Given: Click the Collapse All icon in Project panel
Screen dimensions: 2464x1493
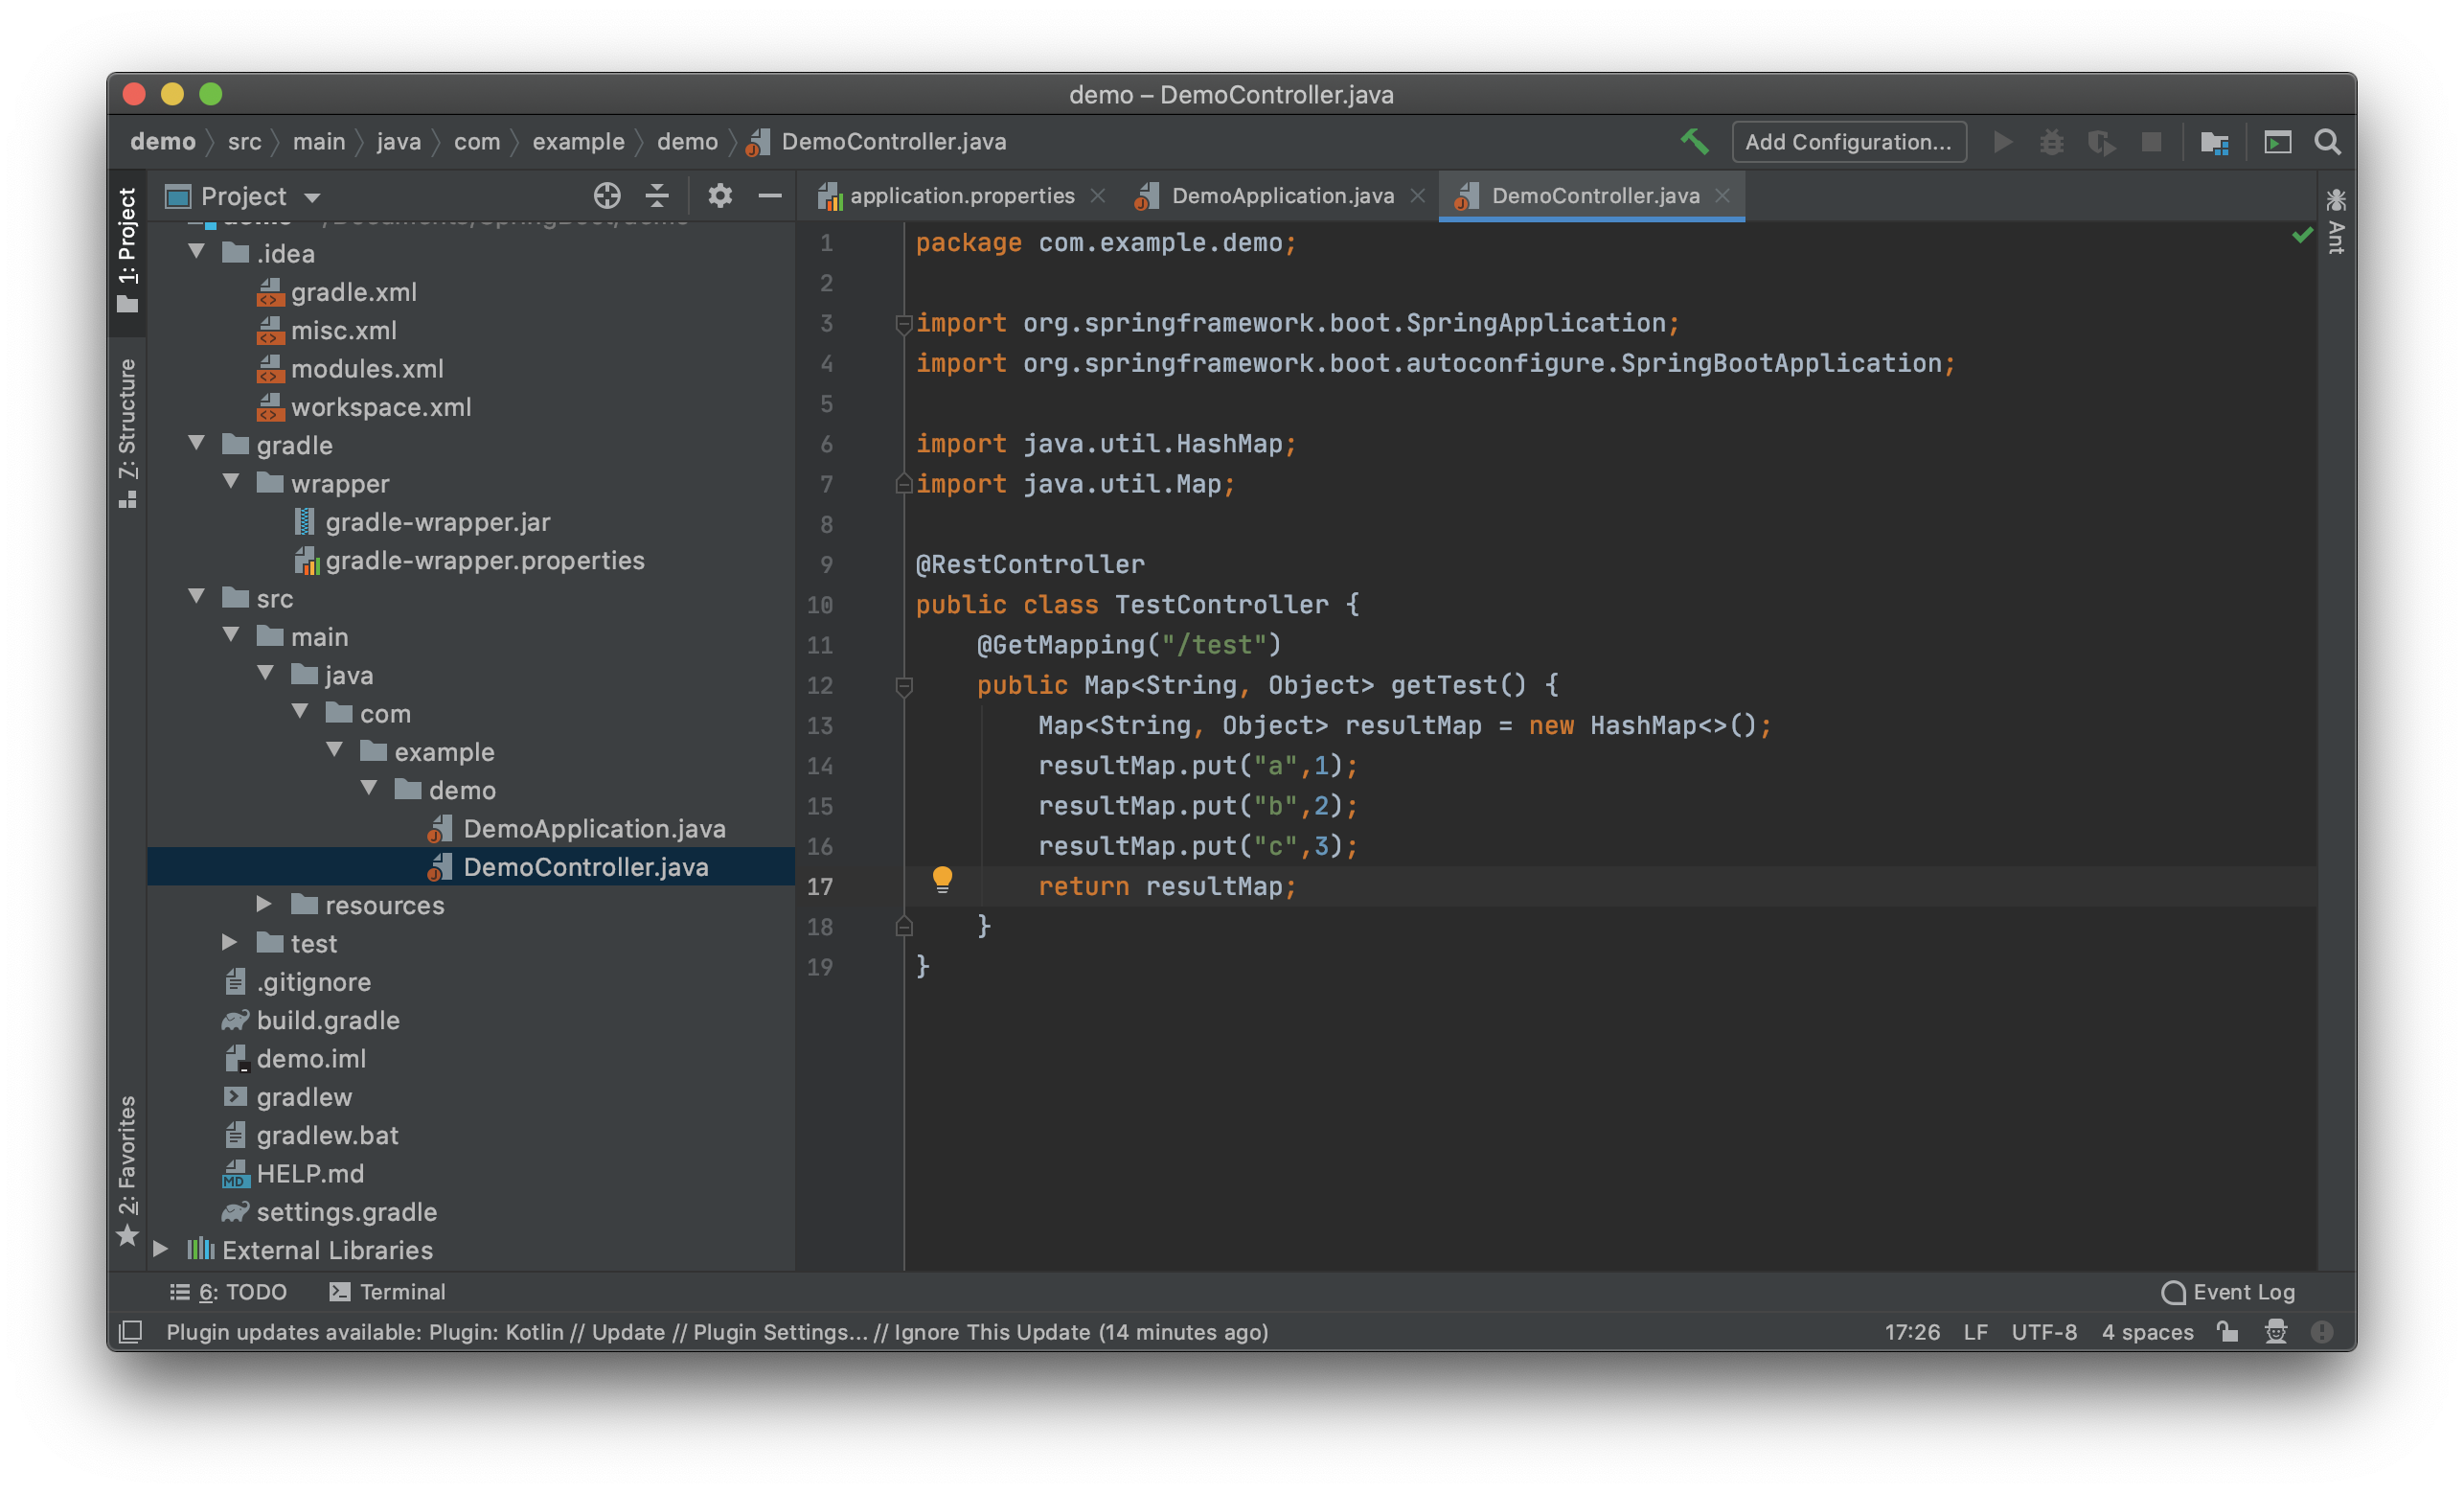Looking at the screenshot, I should coord(657,196).
